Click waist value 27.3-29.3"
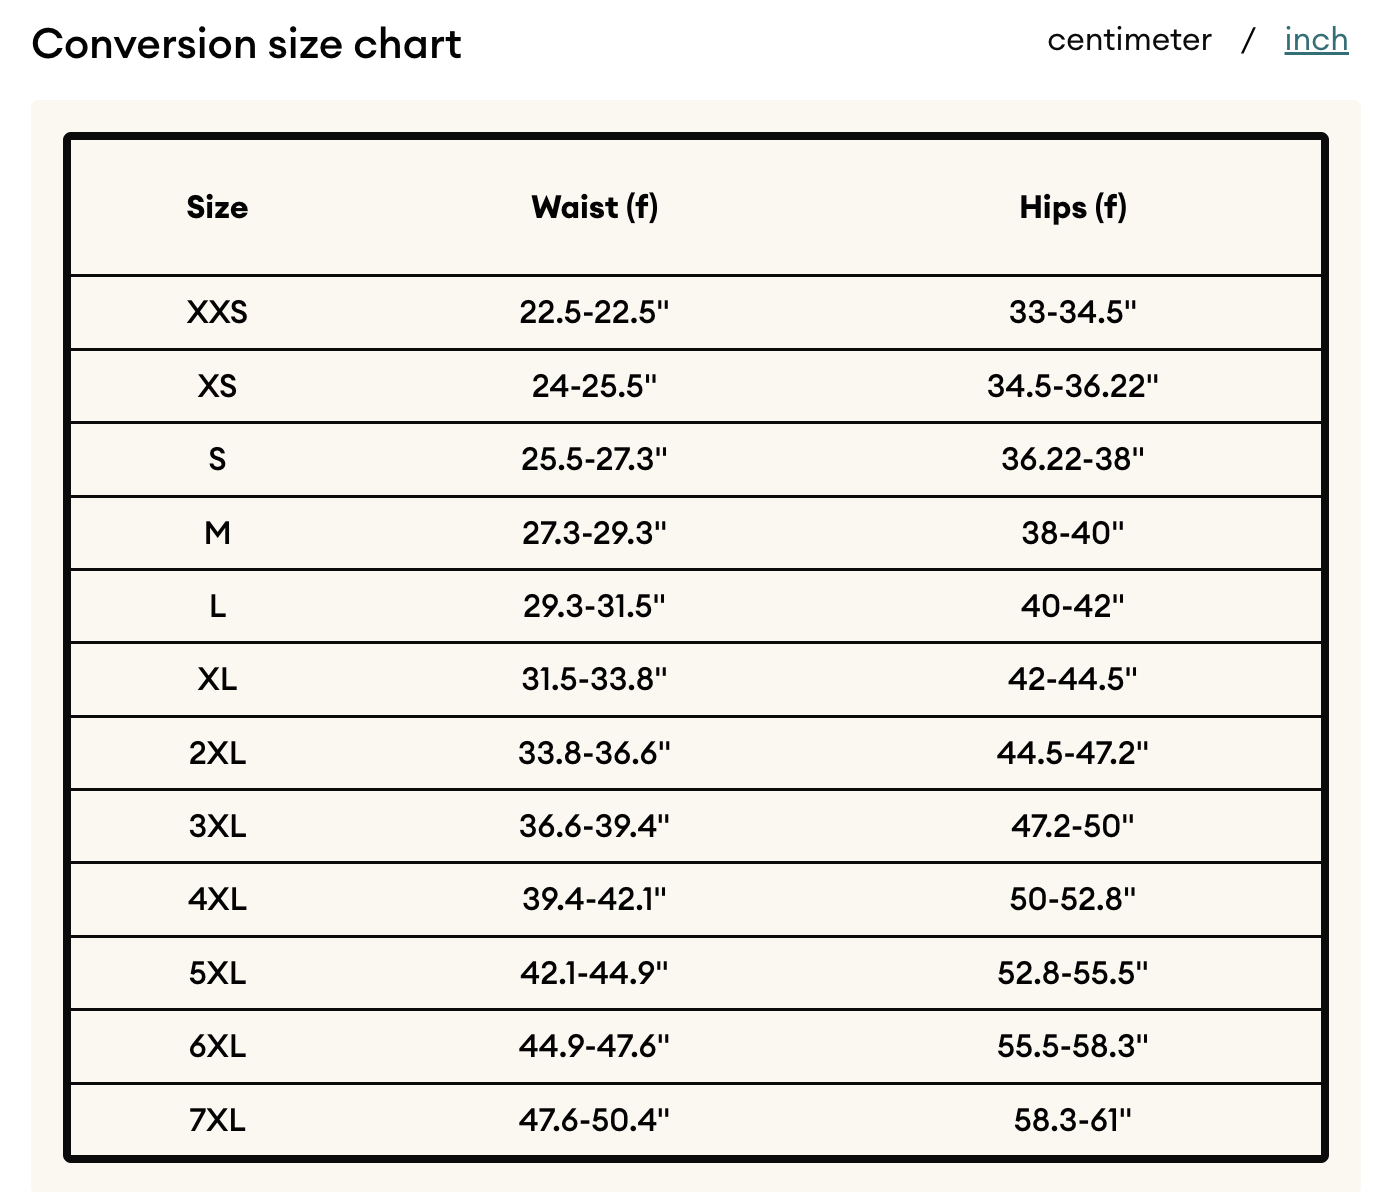This screenshot has width=1380, height=1192. [594, 533]
